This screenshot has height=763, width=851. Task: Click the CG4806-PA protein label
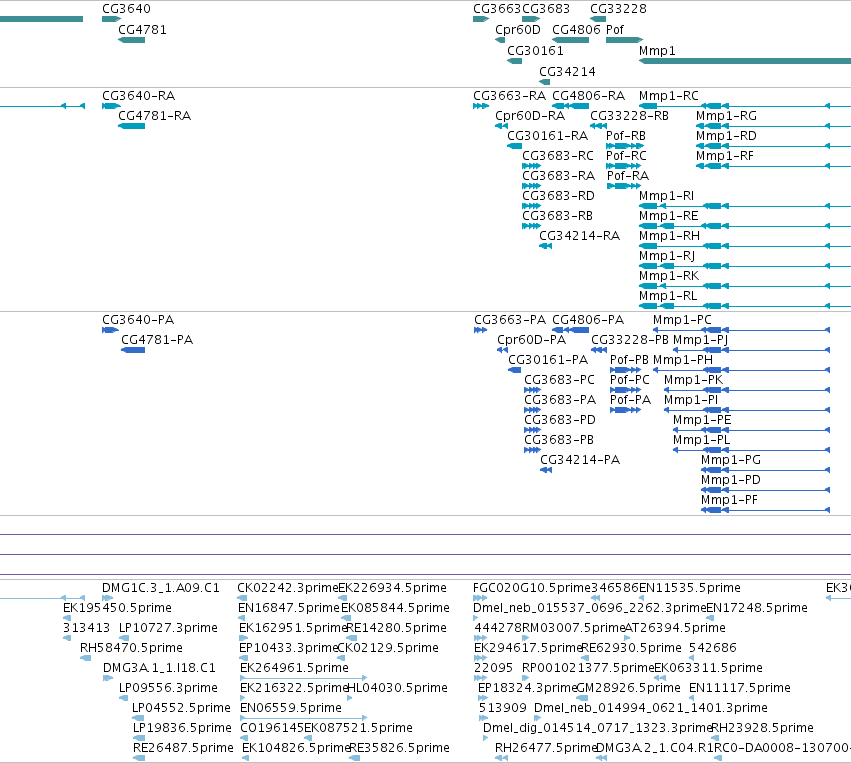(x=588, y=320)
